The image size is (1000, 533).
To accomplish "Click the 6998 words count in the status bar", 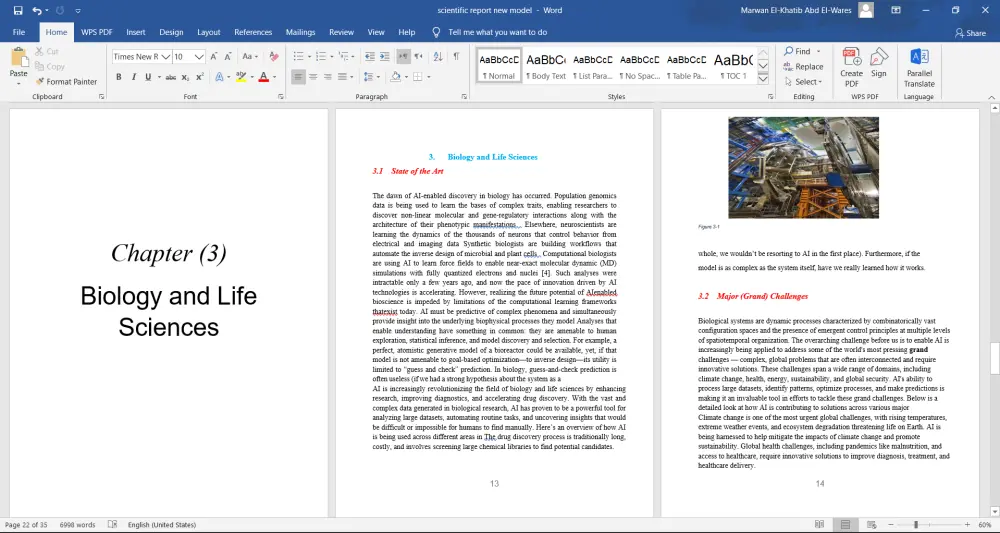I will click(x=77, y=525).
